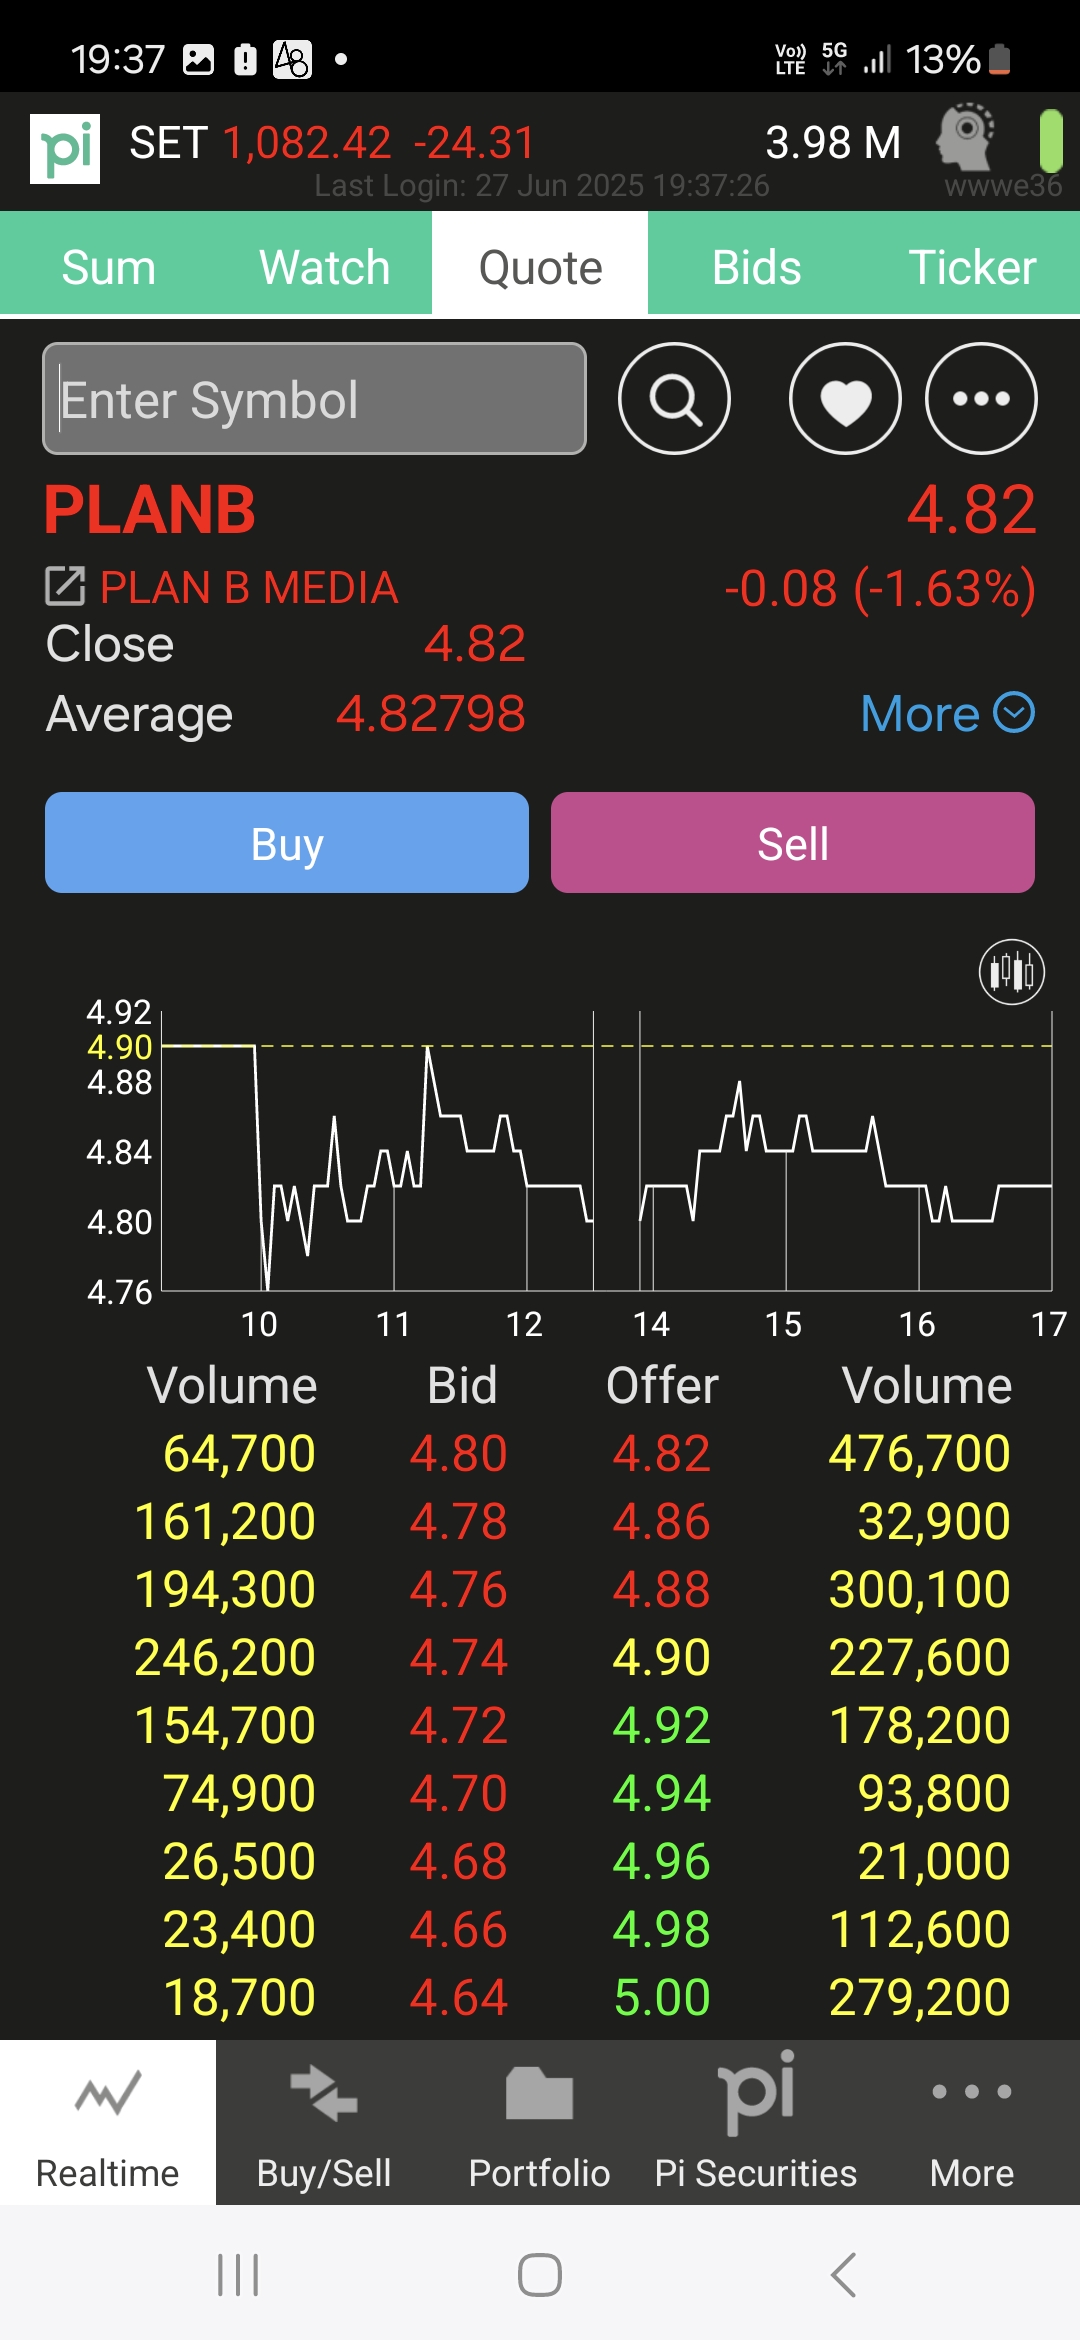Open the More bottom tab
The width and height of the screenshot is (1080, 2340).
click(x=972, y=2122)
